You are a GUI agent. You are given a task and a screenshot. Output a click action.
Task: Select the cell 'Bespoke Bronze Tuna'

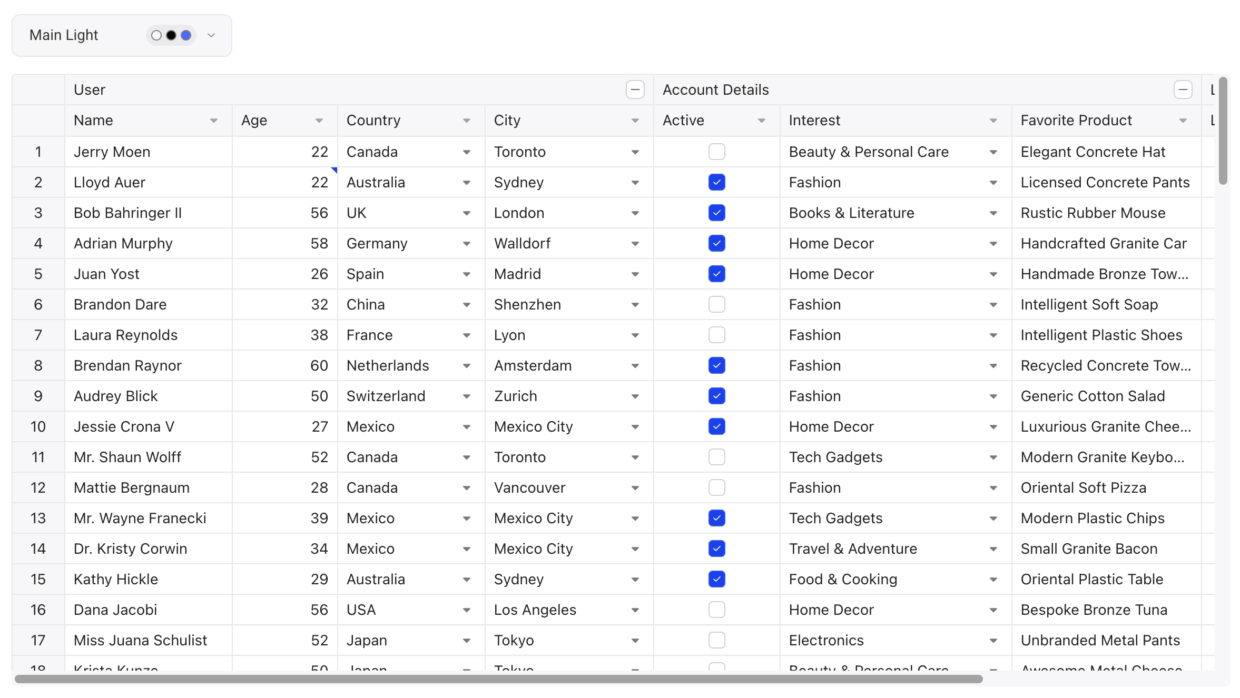(1107, 609)
